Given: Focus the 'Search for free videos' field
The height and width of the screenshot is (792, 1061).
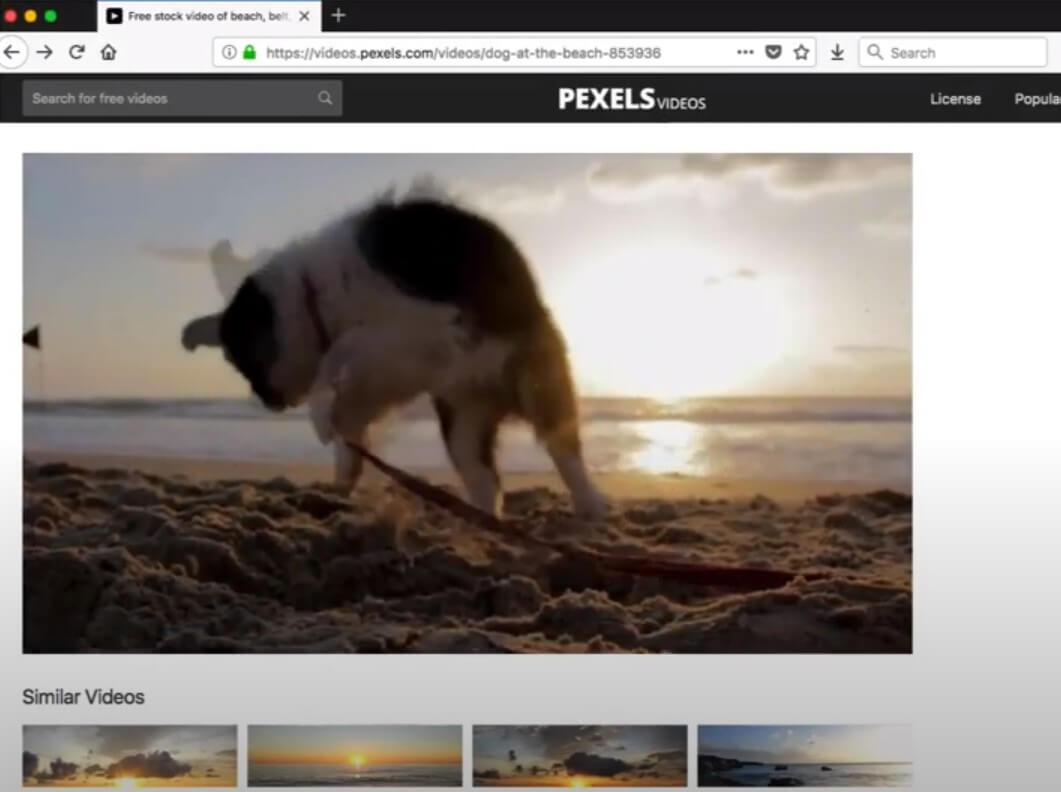Looking at the screenshot, I should (160, 98).
